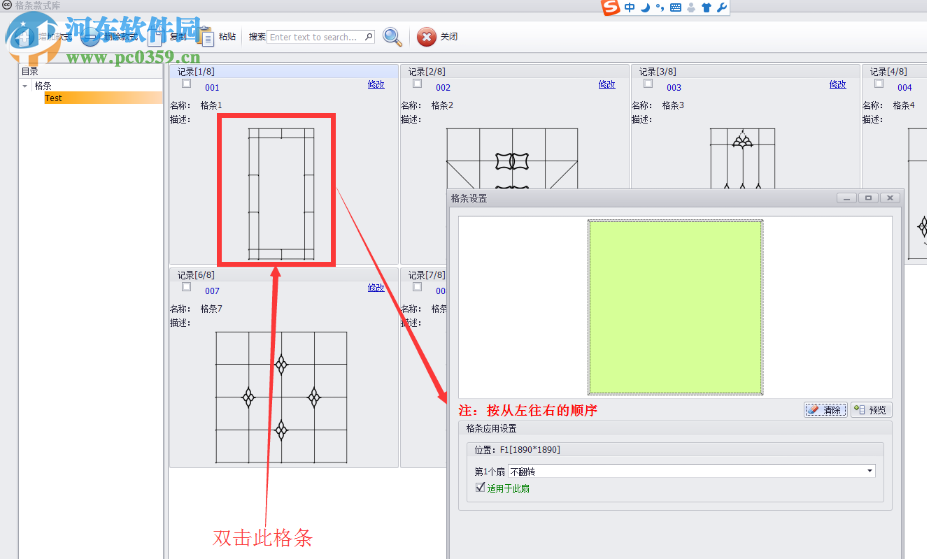The width and height of the screenshot is (927, 559).
Task: Click the 007 record number
Action: pyautogui.click(x=212, y=291)
